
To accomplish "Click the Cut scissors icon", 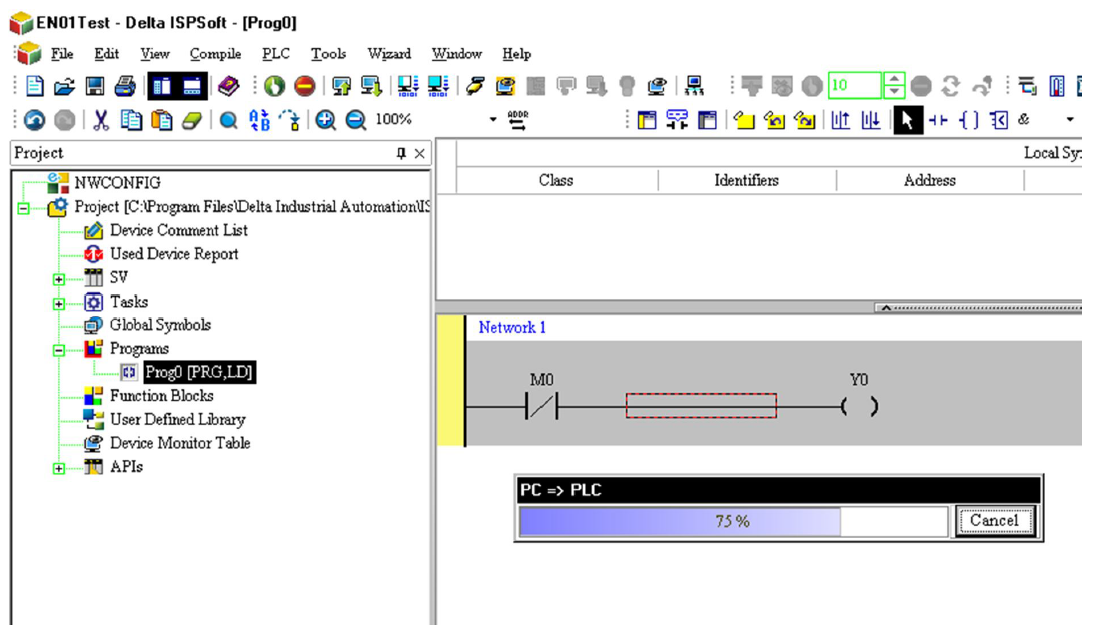I will (101, 120).
